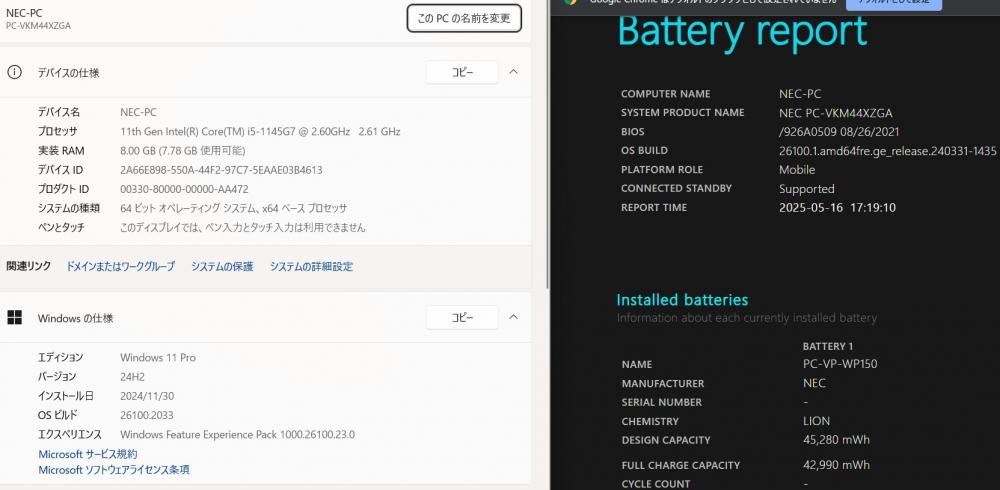Select the install date 2024/11/30
The width and height of the screenshot is (1000, 490).
[x=147, y=396]
